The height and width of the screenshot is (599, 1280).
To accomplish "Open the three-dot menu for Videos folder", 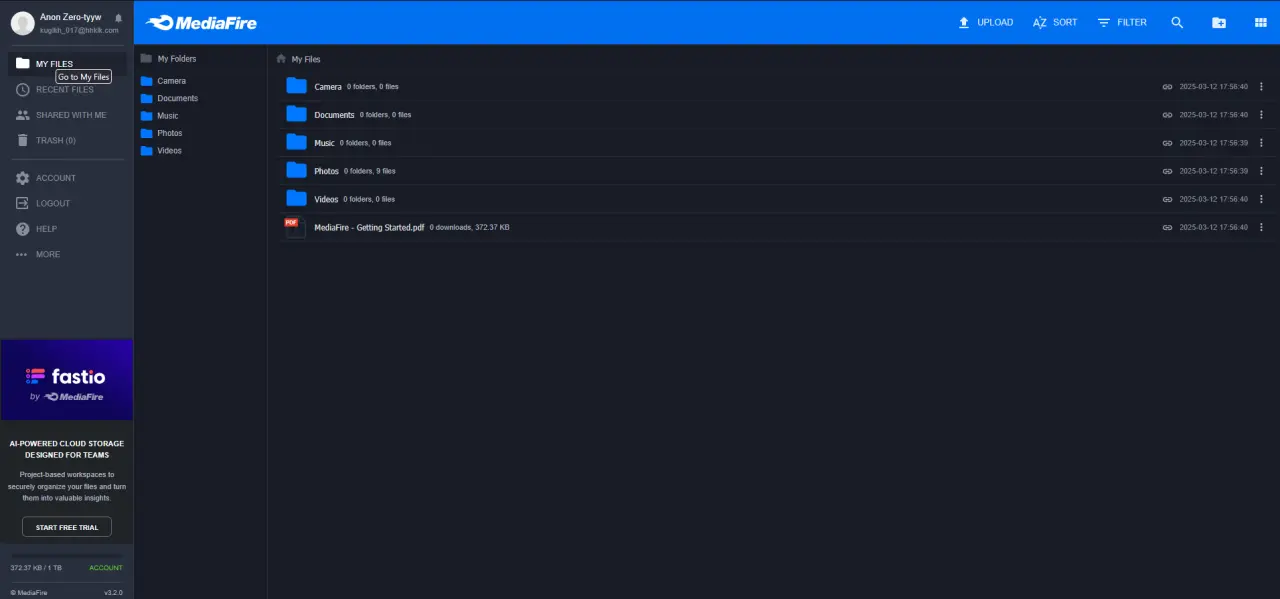I will point(1262,199).
